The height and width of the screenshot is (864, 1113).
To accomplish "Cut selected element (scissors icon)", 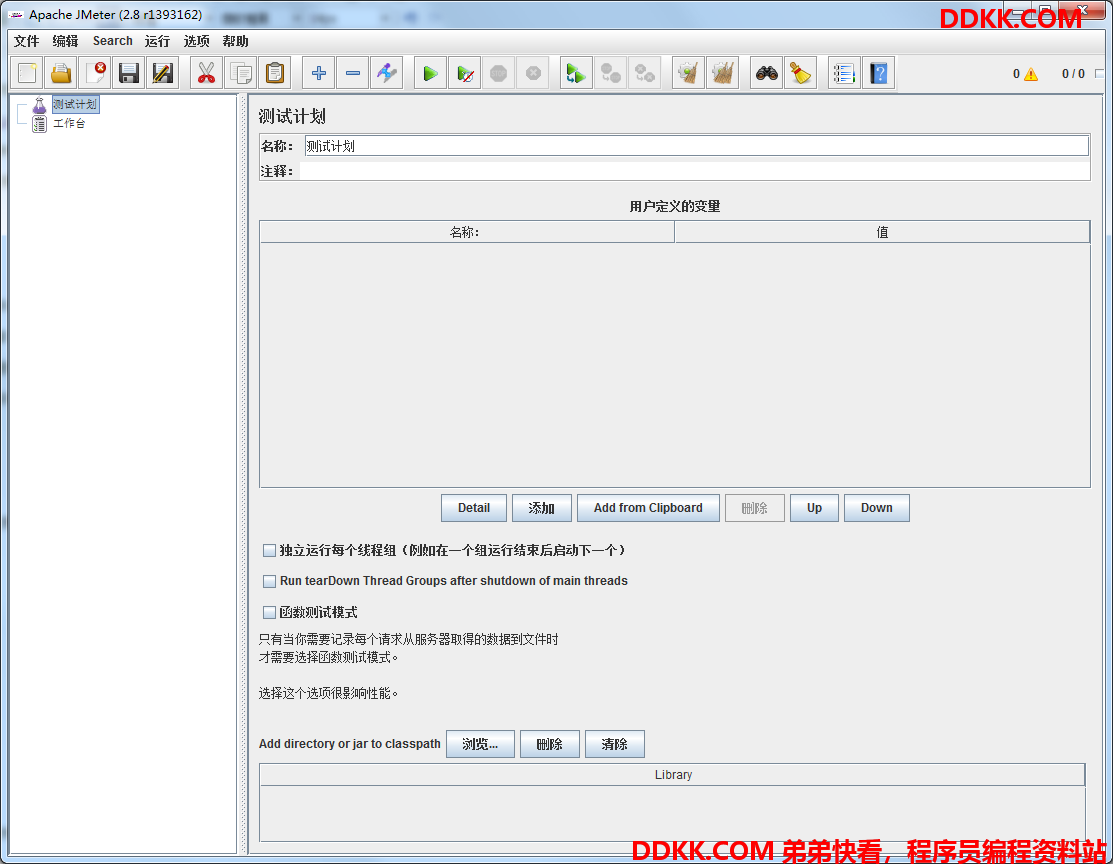I will 207,73.
